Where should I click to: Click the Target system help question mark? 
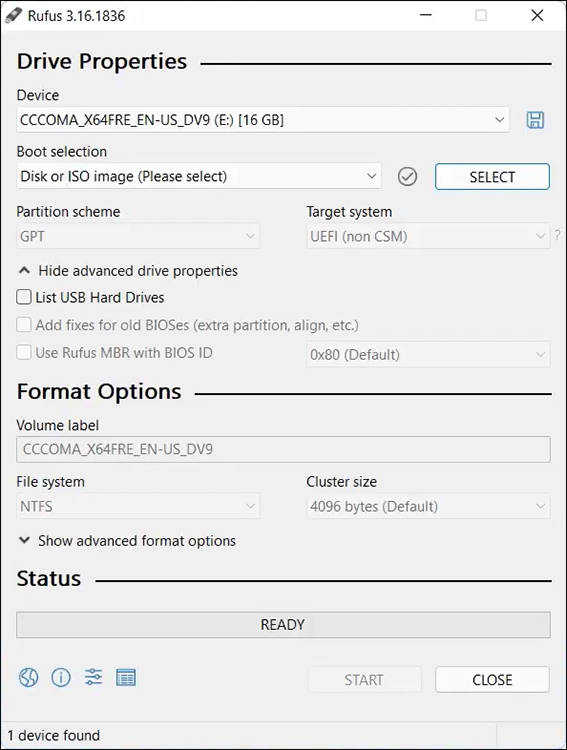point(557,235)
